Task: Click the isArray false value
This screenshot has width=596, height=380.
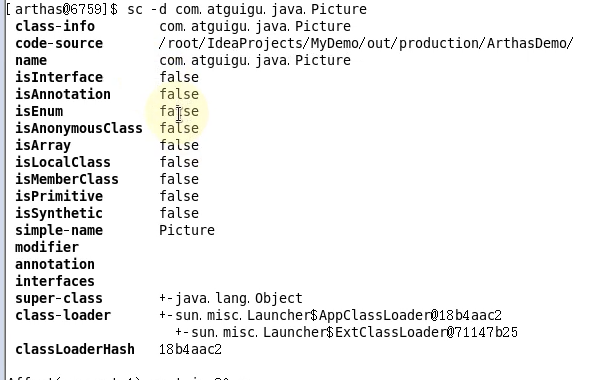Action: 179,145
